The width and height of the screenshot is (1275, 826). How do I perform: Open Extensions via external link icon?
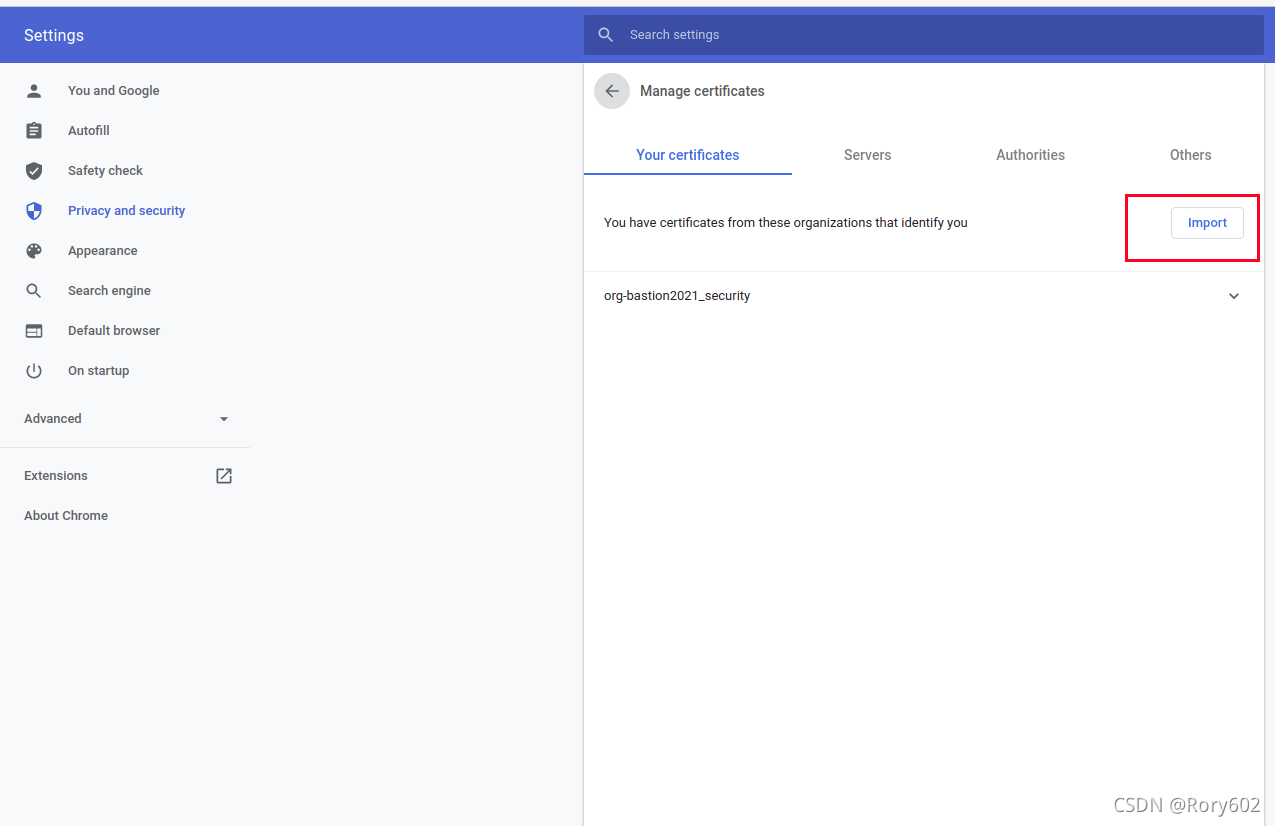click(x=223, y=475)
